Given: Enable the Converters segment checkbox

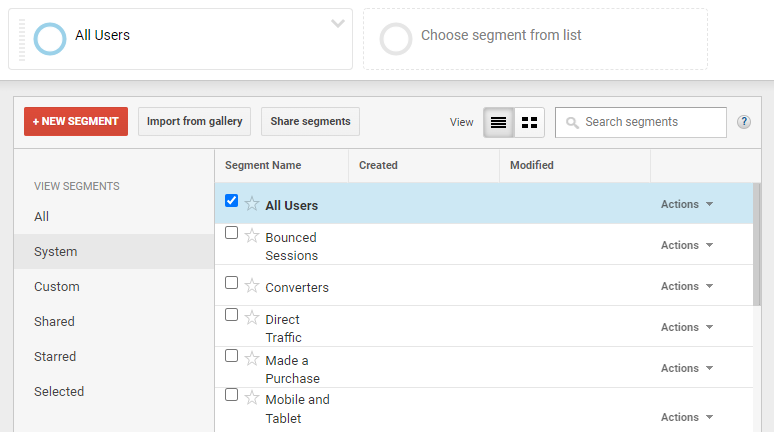Looking at the screenshot, I should click(x=232, y=283).
